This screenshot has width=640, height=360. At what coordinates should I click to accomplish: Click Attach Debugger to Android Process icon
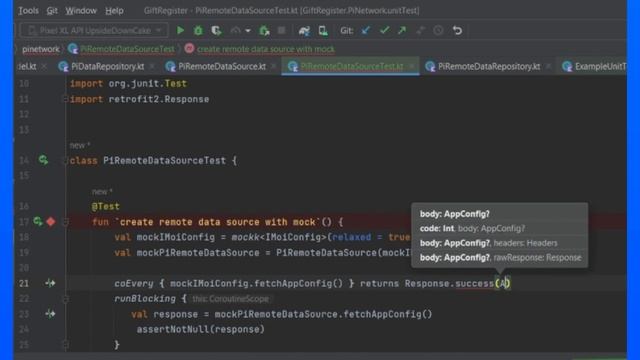264,30
